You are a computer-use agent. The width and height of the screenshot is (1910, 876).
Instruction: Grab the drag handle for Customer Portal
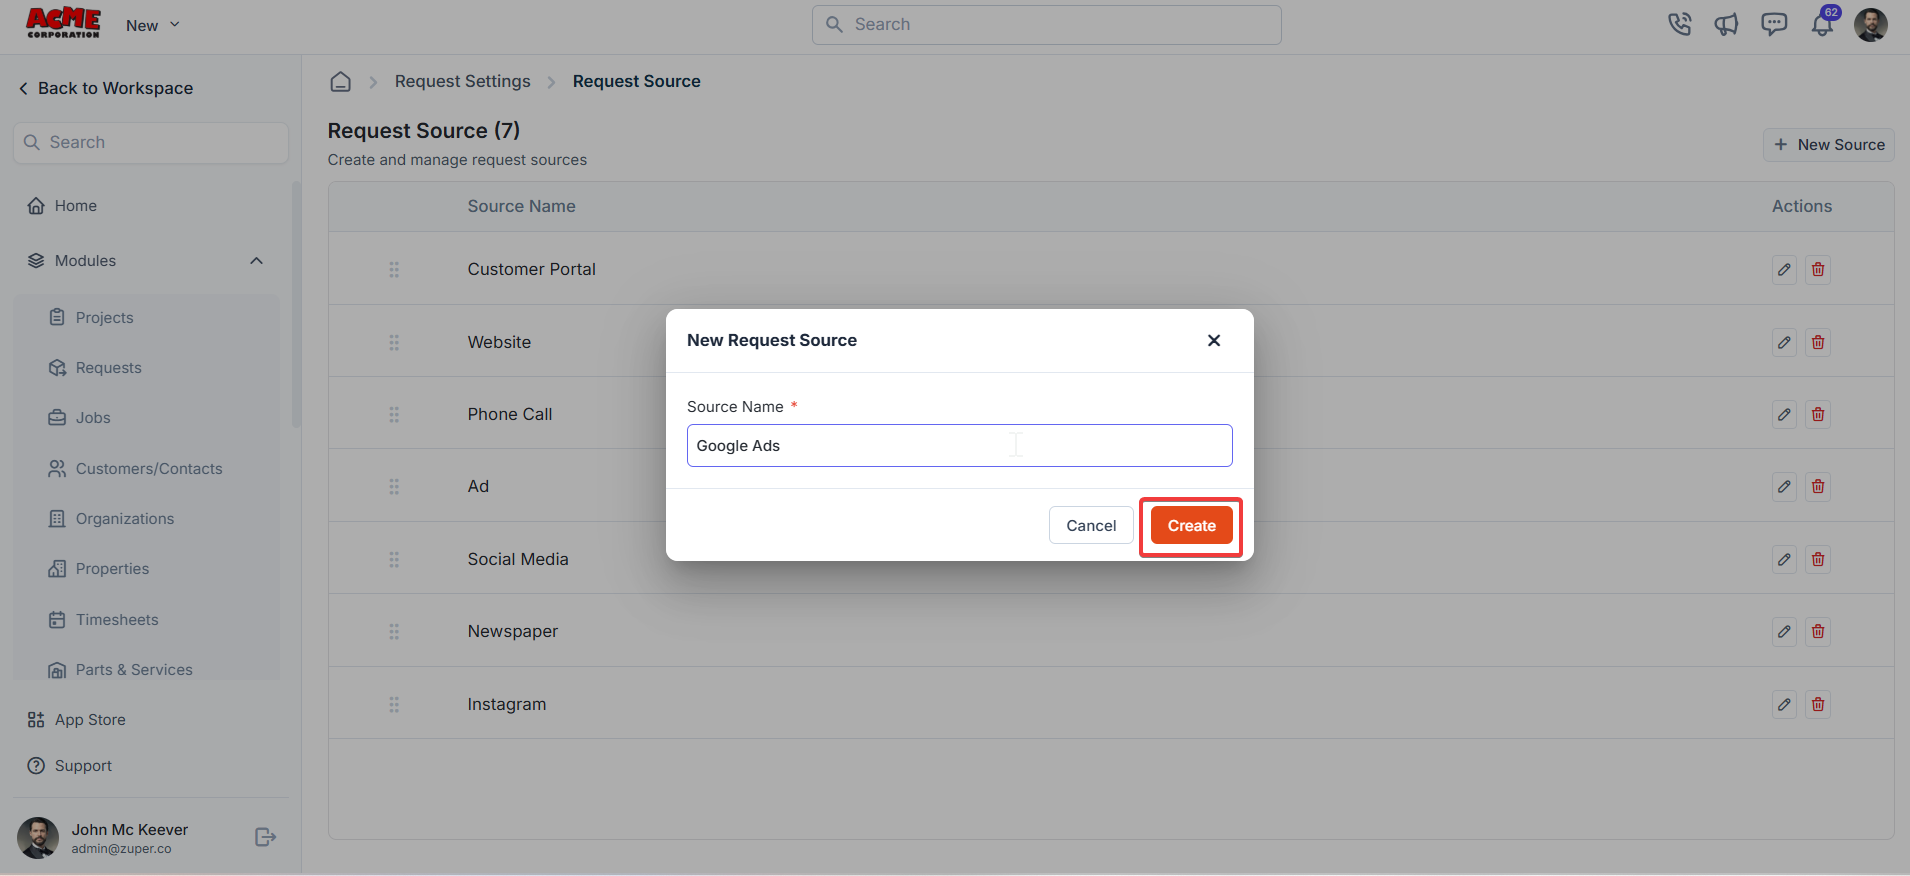tap(394, 270)
